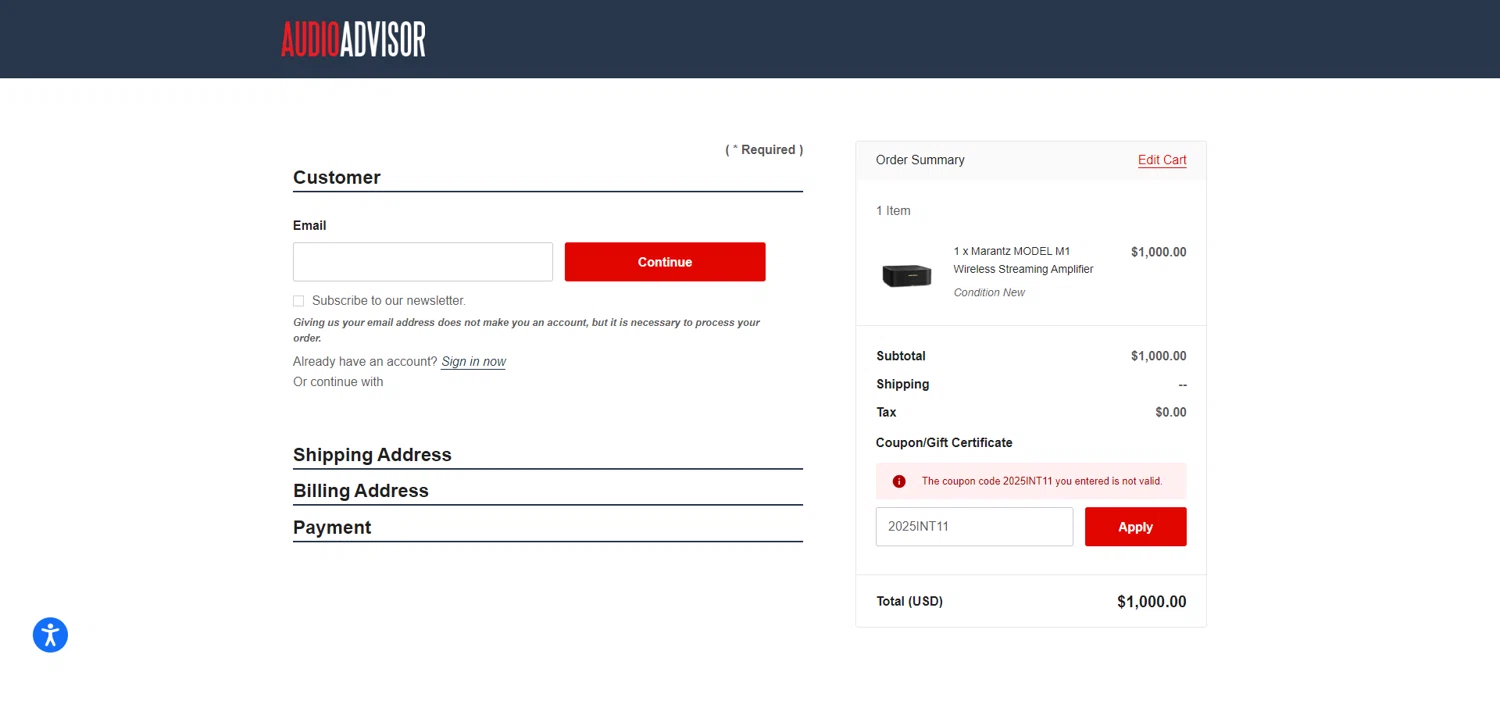Click the Already have an account? text
This screenshot has height=723, width=1500.
pos(365,362)
